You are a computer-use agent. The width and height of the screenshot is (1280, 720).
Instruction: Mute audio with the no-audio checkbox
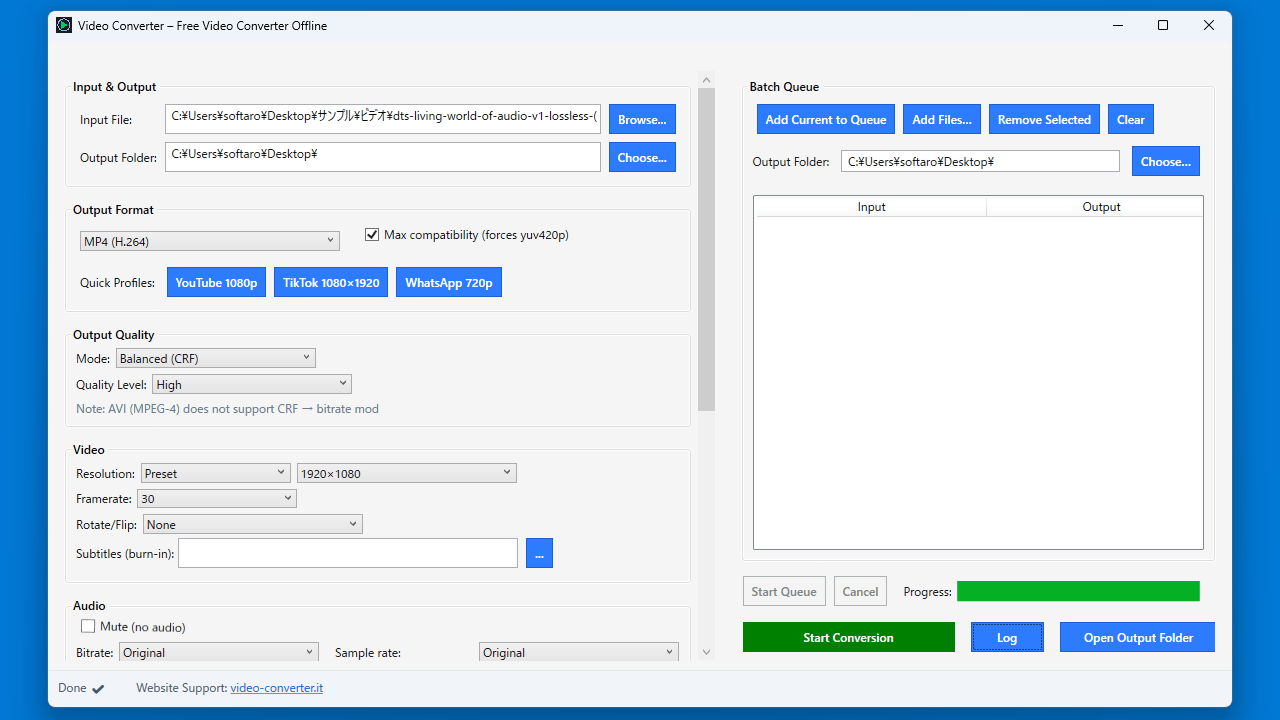point(88,625)
